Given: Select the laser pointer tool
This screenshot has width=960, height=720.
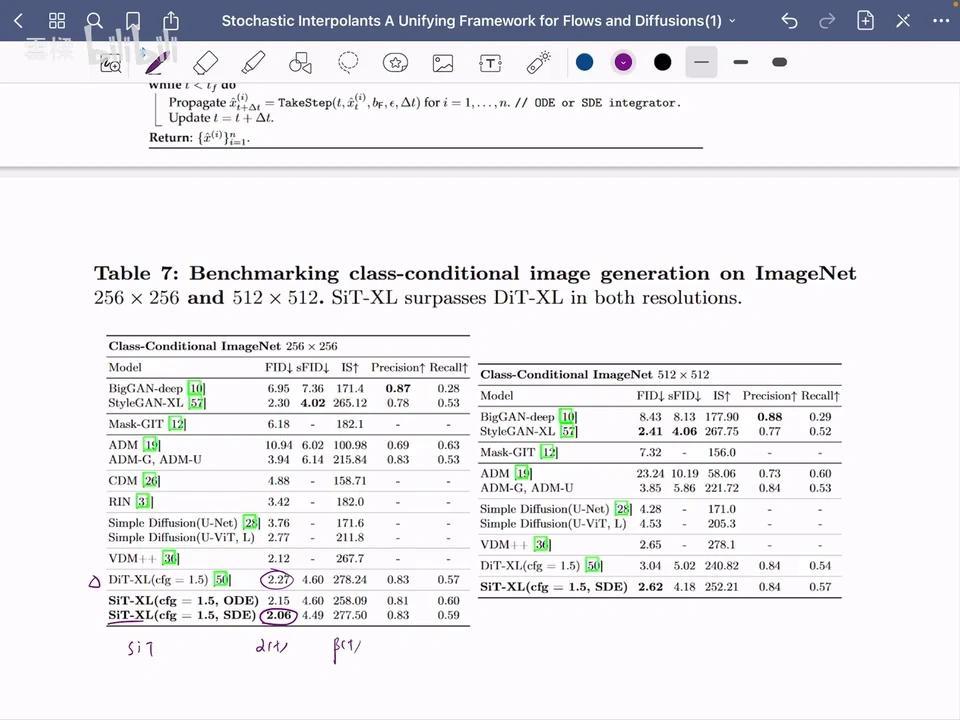Looking at the screenshot, I should pos(538,62).
